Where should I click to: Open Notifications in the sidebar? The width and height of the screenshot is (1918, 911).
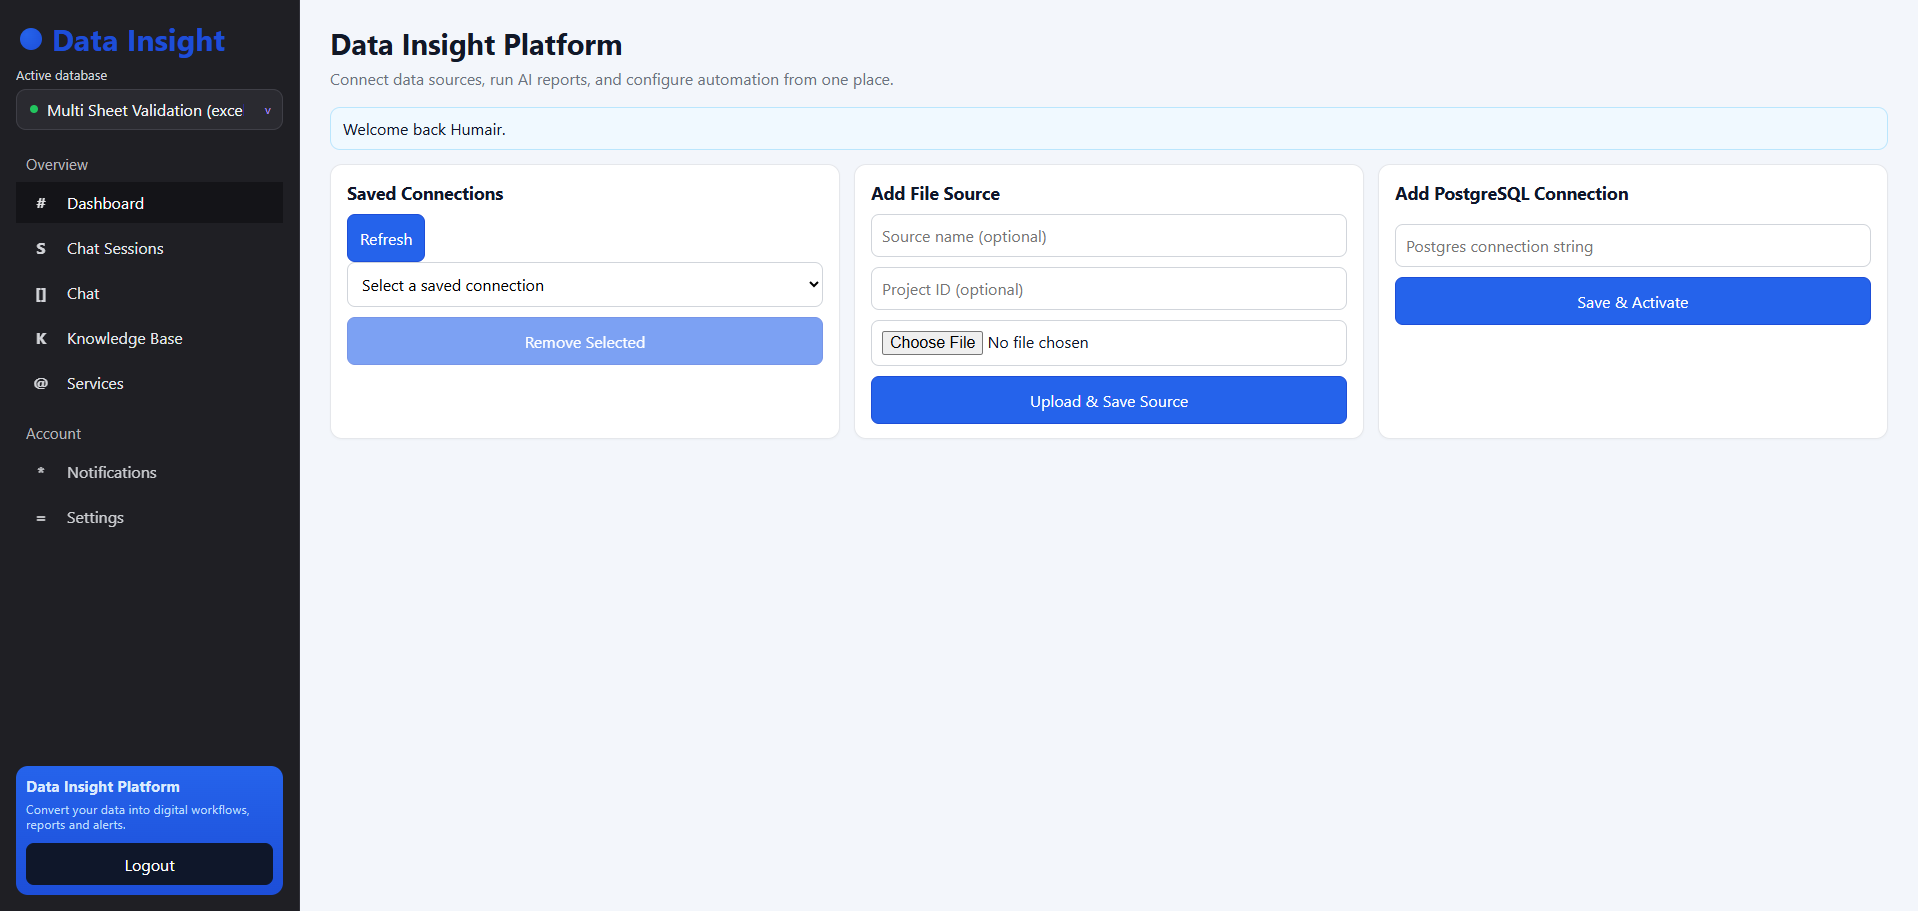point(149,472)
